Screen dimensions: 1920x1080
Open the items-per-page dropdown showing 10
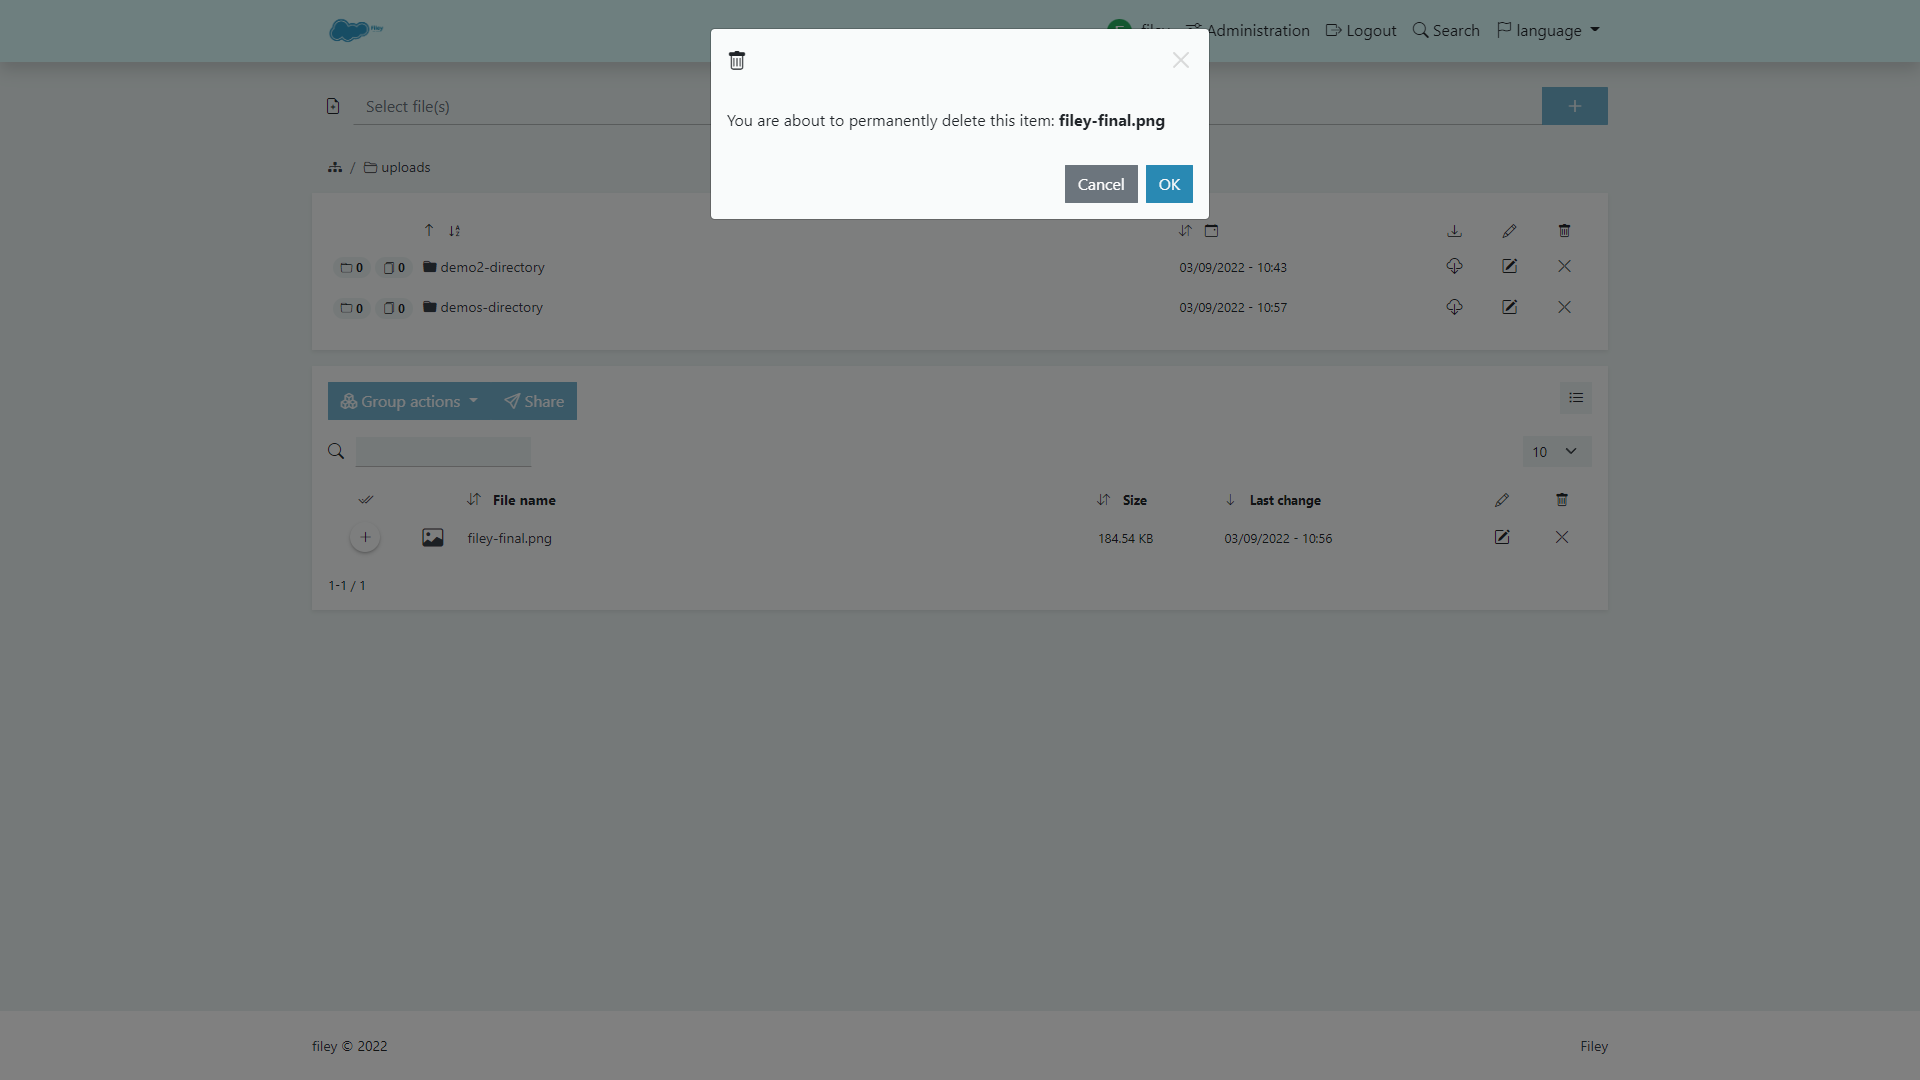pyautogui.click(x=1555, y=452)
